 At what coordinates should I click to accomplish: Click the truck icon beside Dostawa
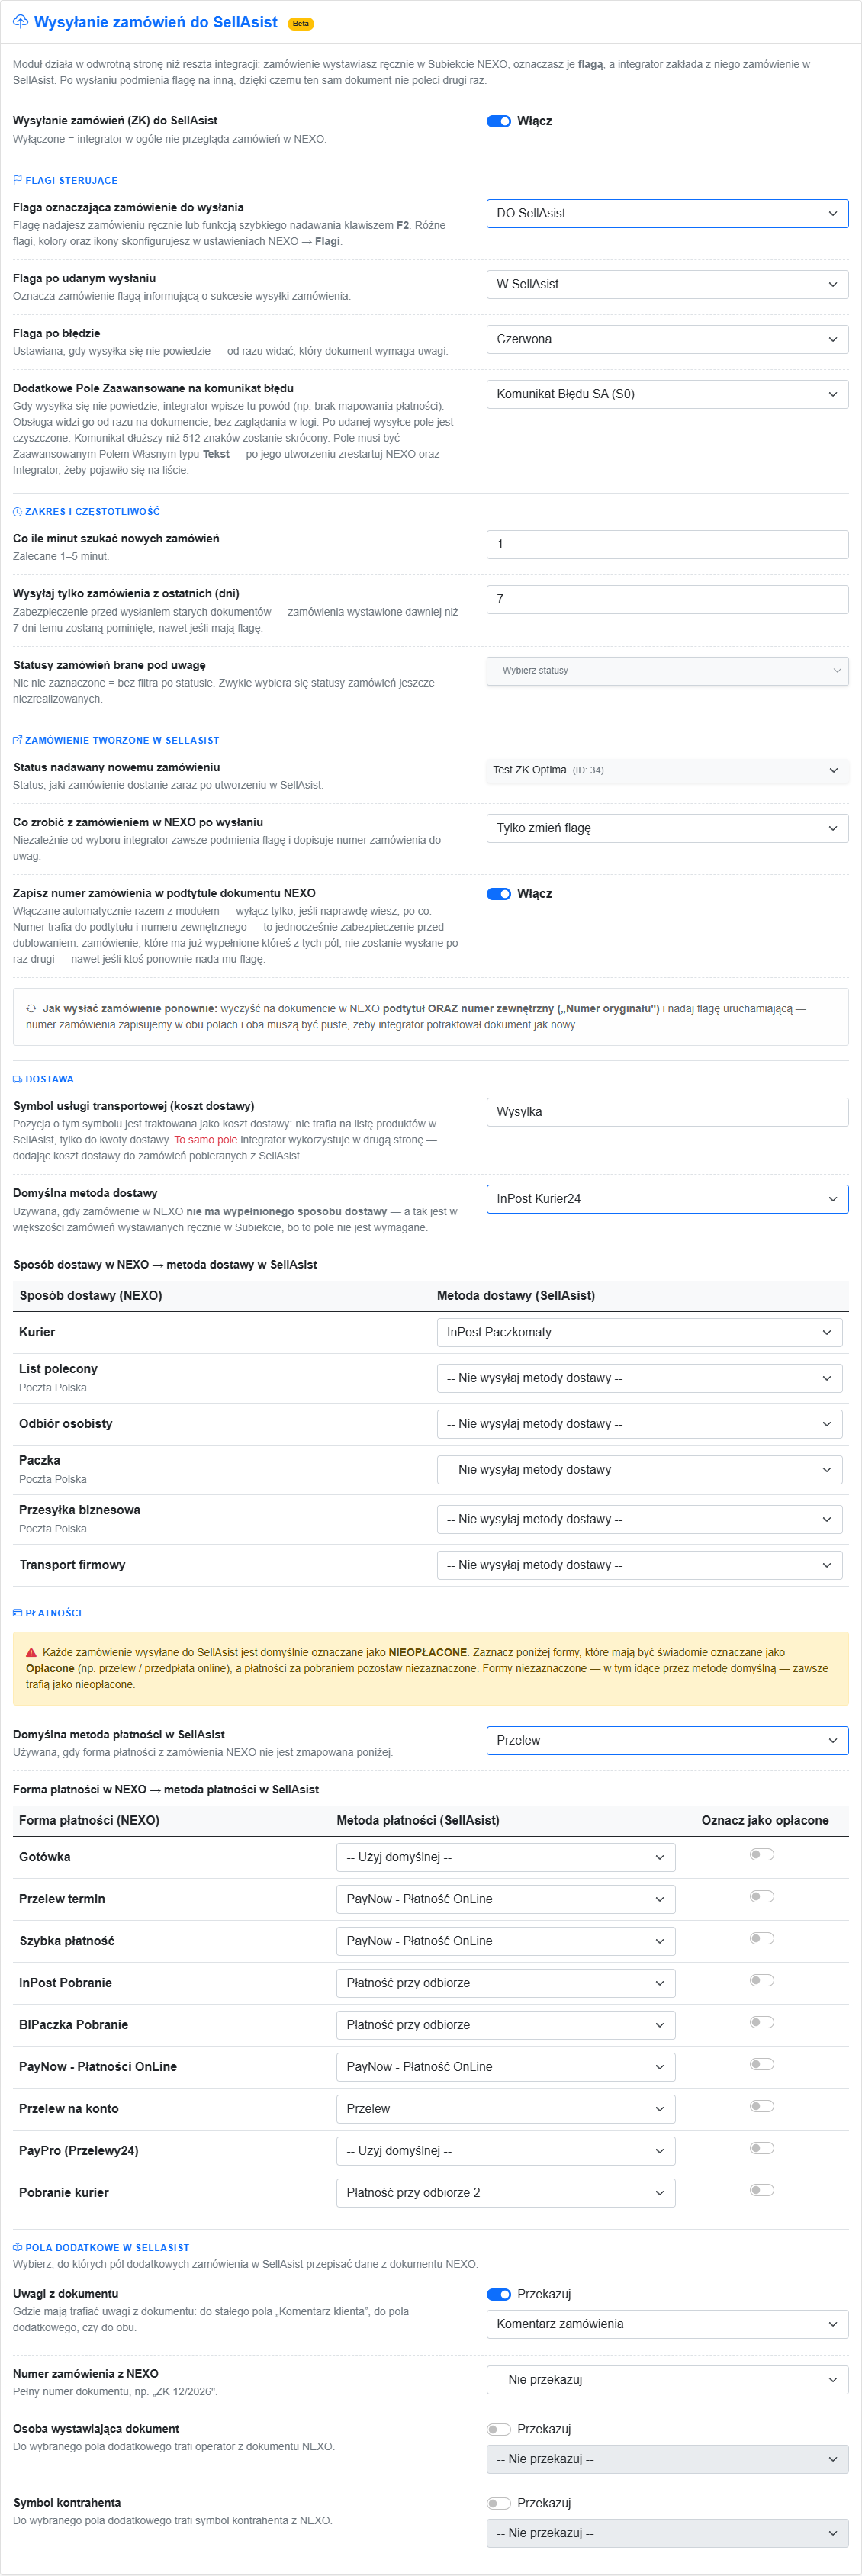[x=17, y=1080]
